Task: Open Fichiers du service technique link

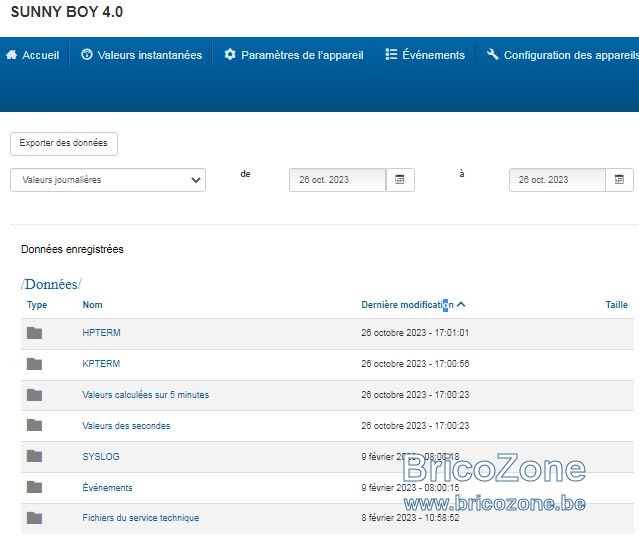Action: click(141, 518)
